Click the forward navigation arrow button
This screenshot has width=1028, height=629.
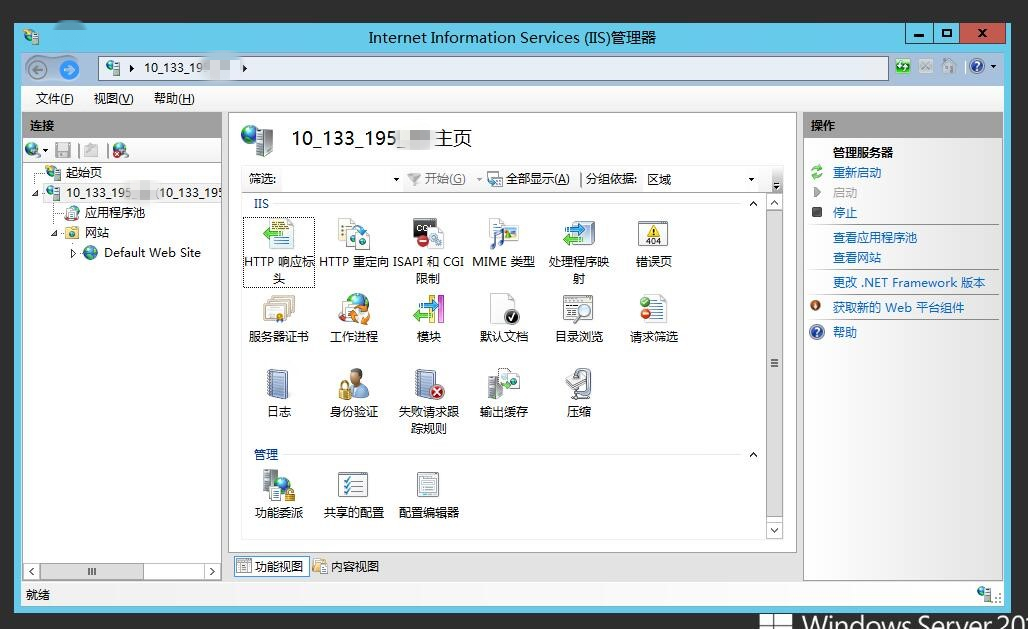tap(69, 69)
